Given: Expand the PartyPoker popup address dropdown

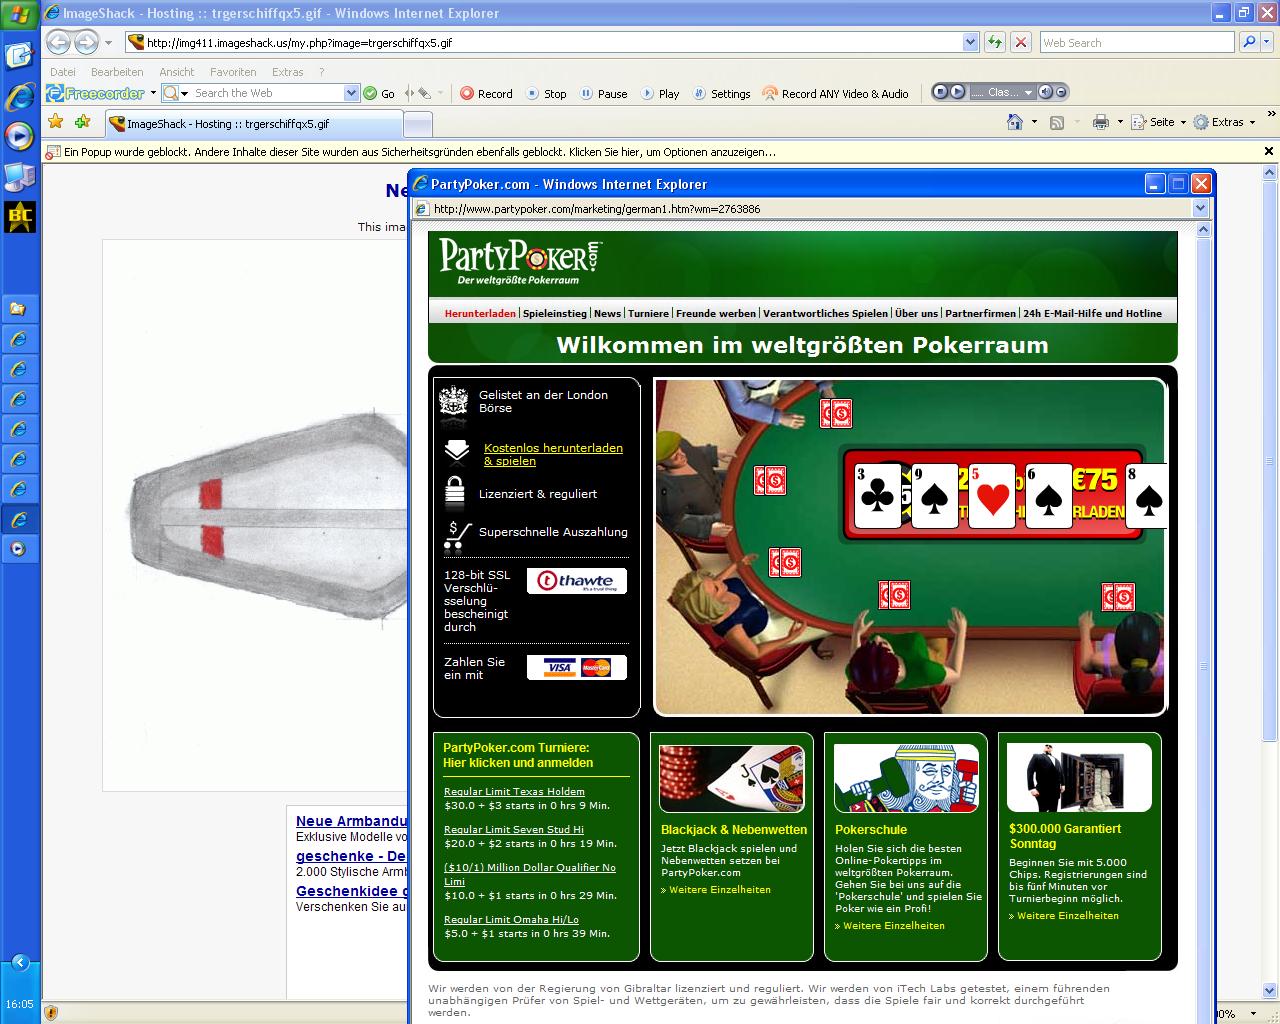Looking at the screenshot, I should tap(1200, 208).
